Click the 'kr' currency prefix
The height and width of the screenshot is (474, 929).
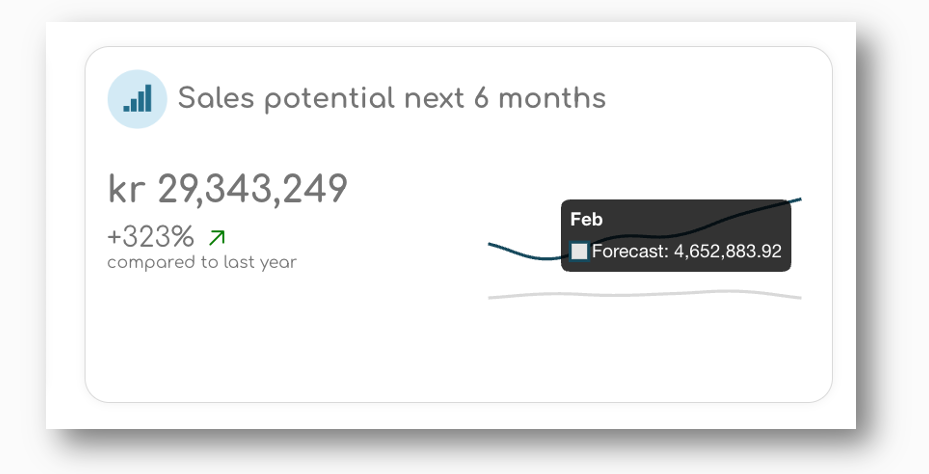126,189
